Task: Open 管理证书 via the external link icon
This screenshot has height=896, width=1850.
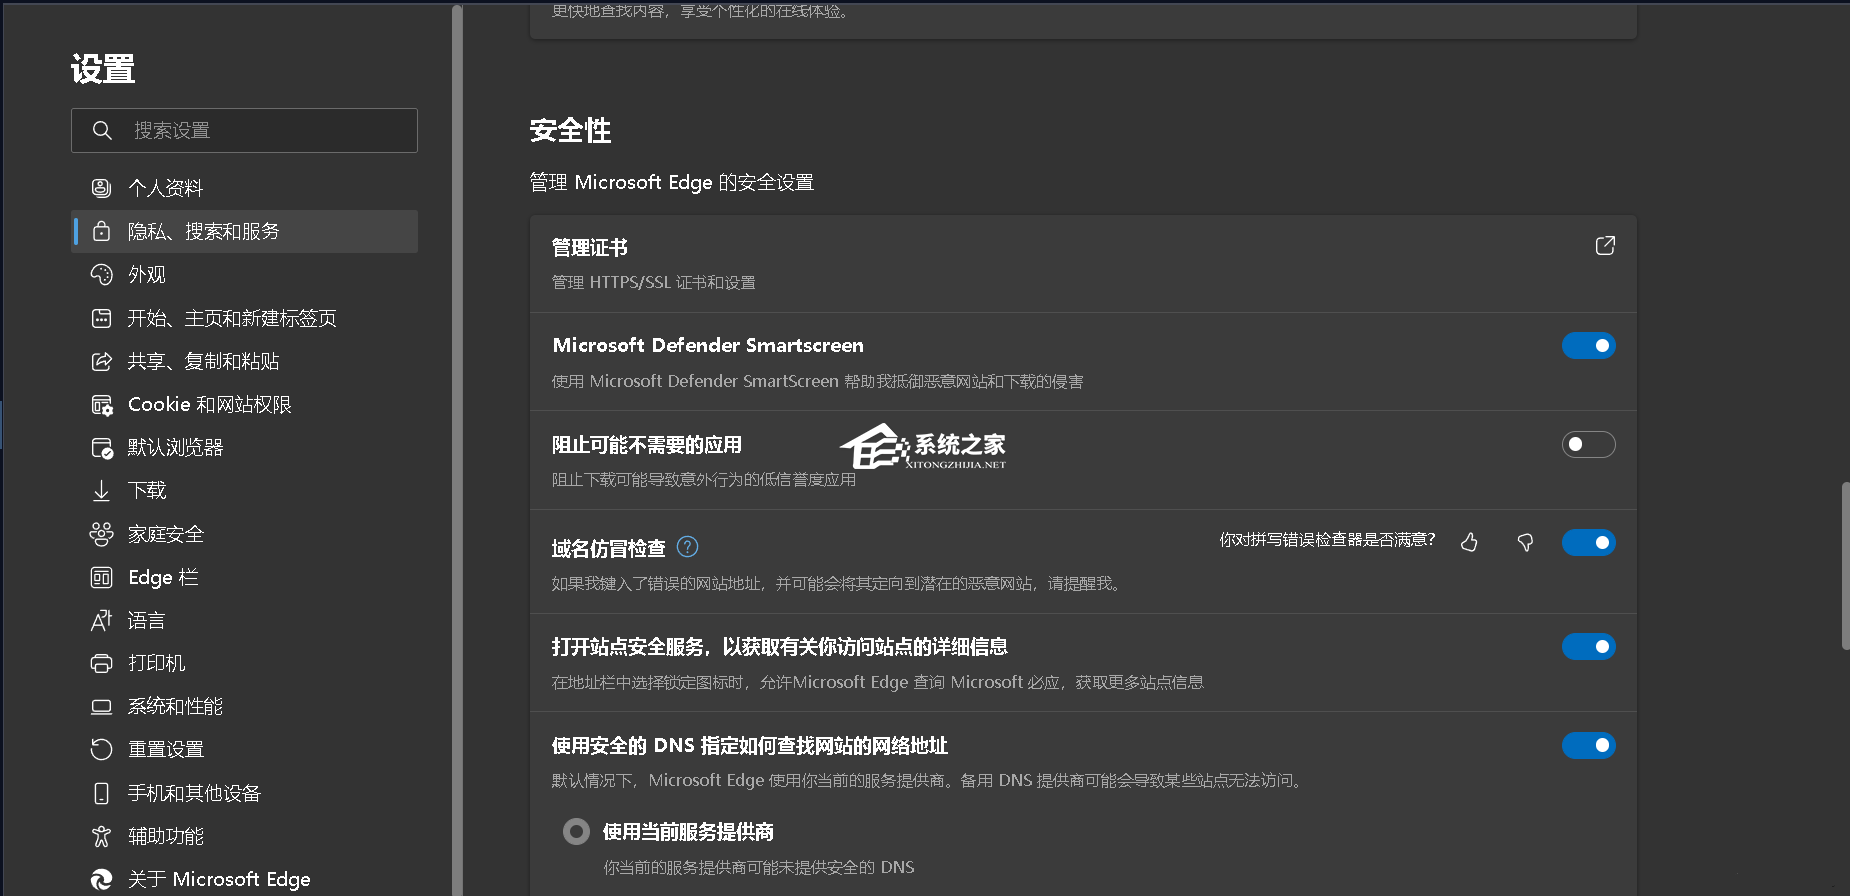Action: (x=1605, y=246)
